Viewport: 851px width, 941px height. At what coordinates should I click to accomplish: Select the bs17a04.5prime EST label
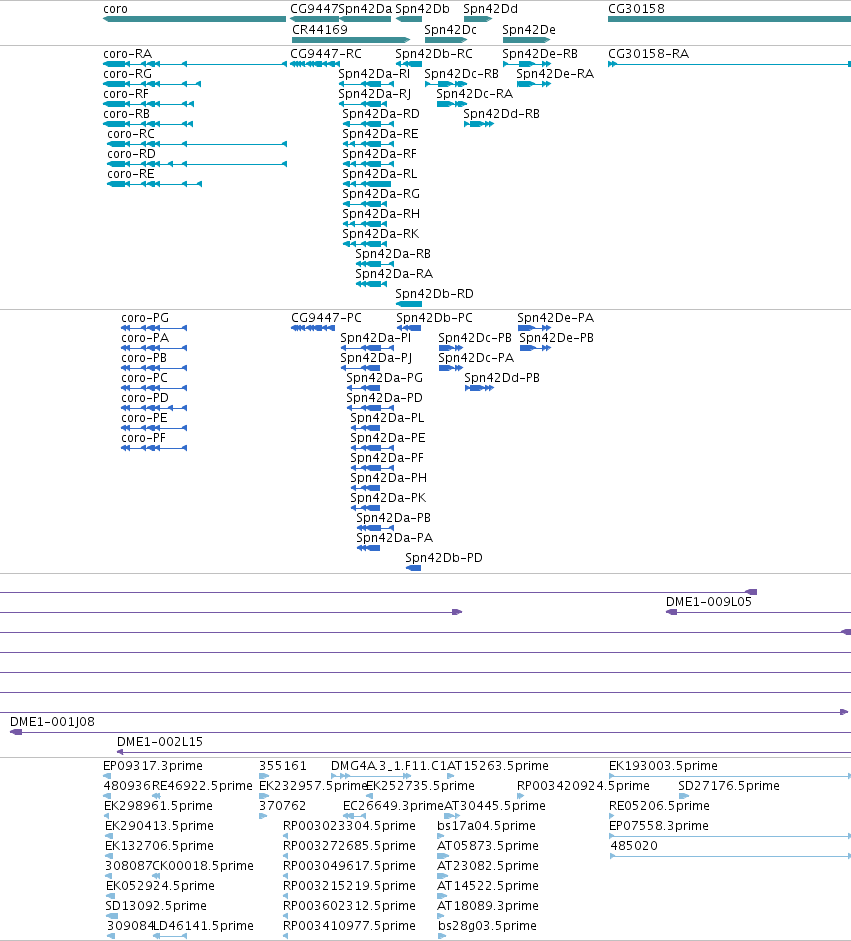click(487, 826)
